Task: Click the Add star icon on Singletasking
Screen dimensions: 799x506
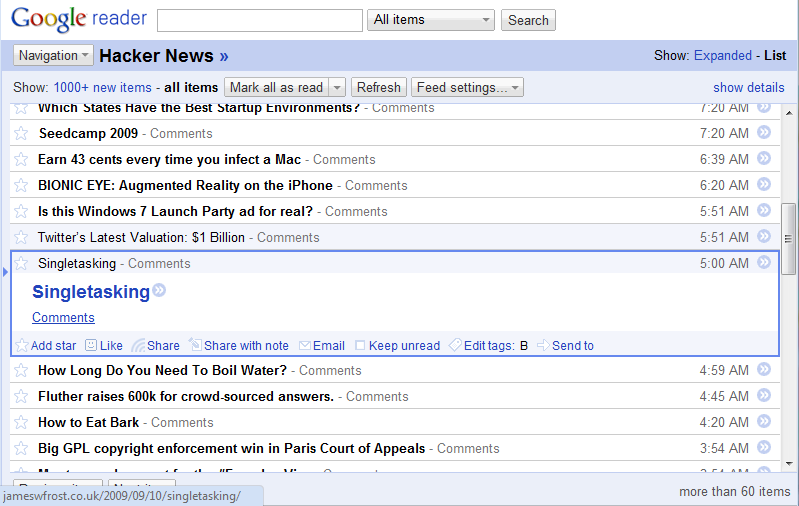Action: (x=22, y=346)
